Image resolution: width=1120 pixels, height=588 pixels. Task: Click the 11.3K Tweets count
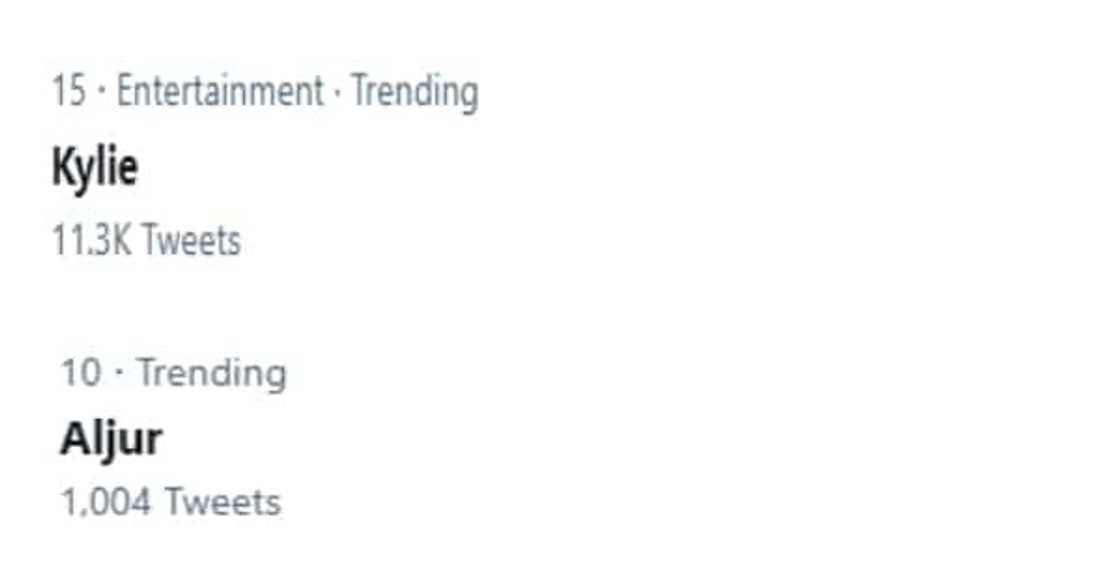click(x=146, y=240)
